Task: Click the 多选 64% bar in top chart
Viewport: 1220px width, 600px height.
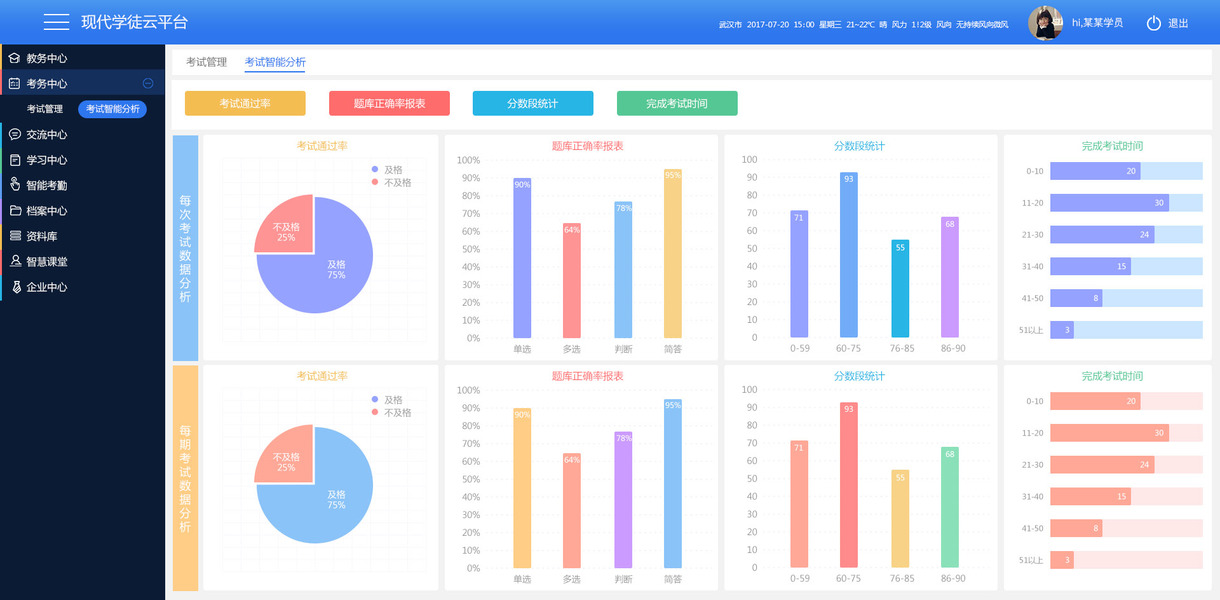Action: click(571, 281)
